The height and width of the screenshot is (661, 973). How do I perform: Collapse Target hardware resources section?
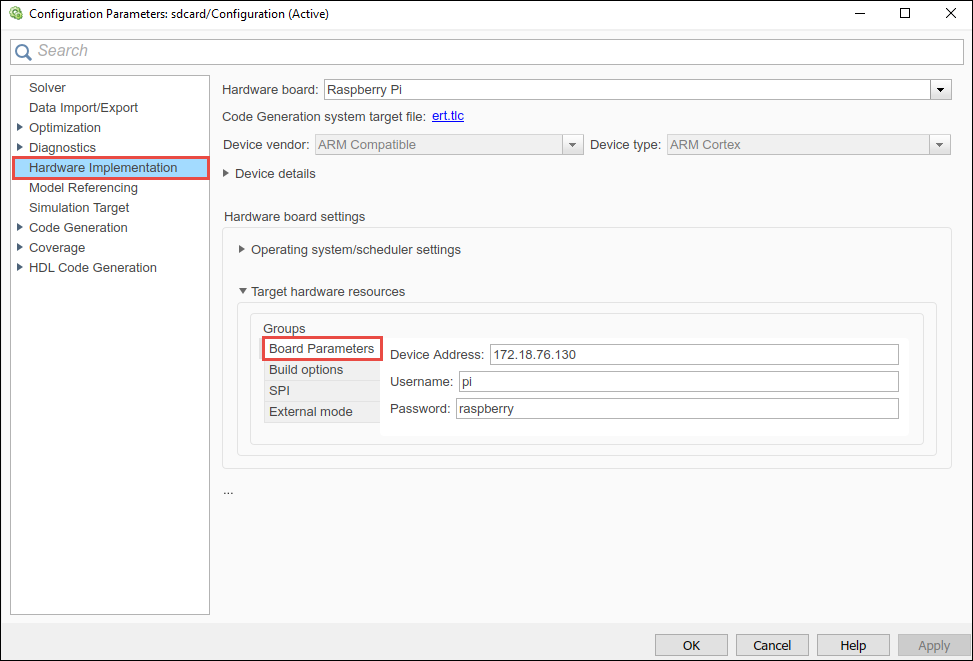(242, 292)
